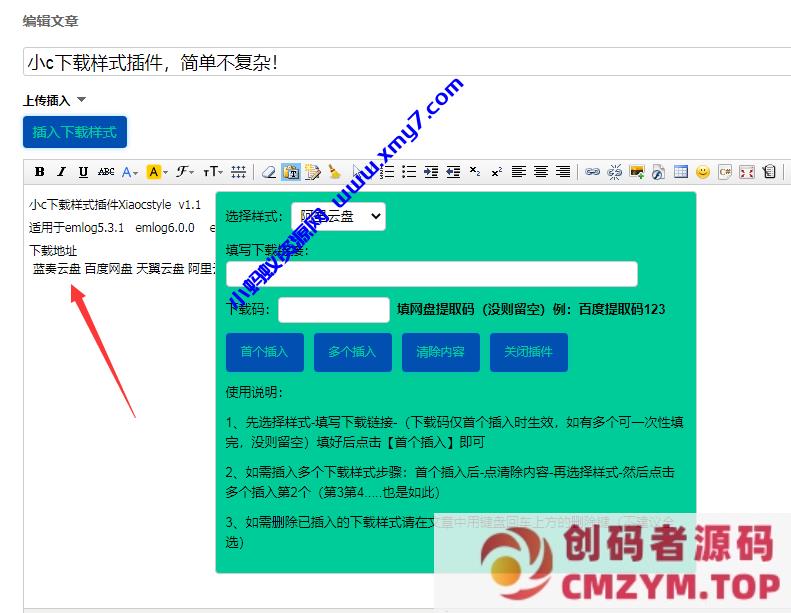This screenshot has width=791, height=613.
Task: Open the 选择样式 dropdown
Action: 338,216
